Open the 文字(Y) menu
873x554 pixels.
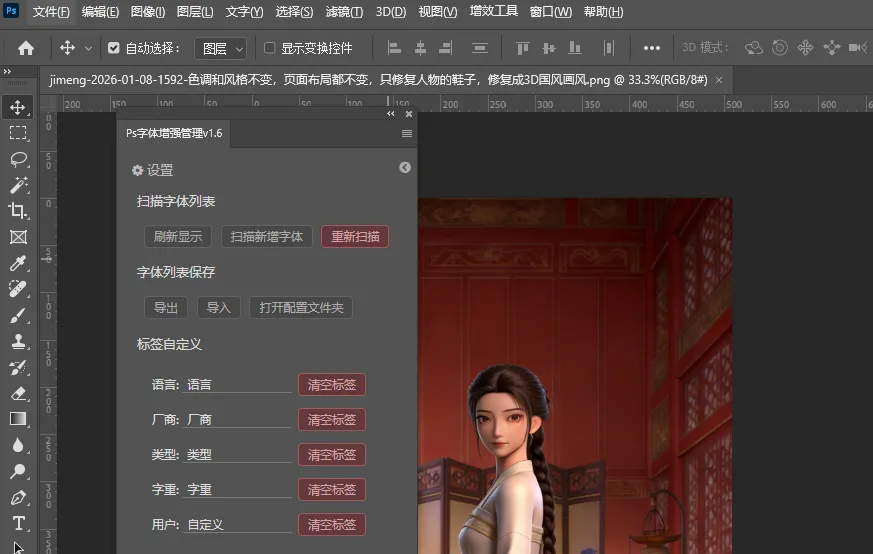tap(244, 12)
